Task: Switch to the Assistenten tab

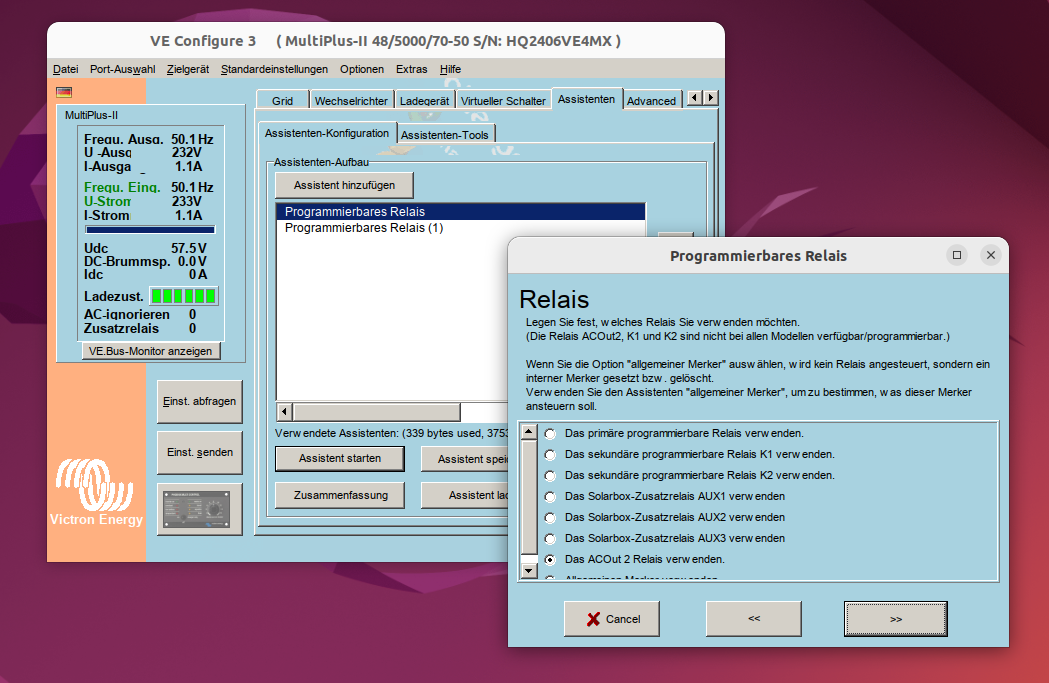Action: (x=586, y=99)
